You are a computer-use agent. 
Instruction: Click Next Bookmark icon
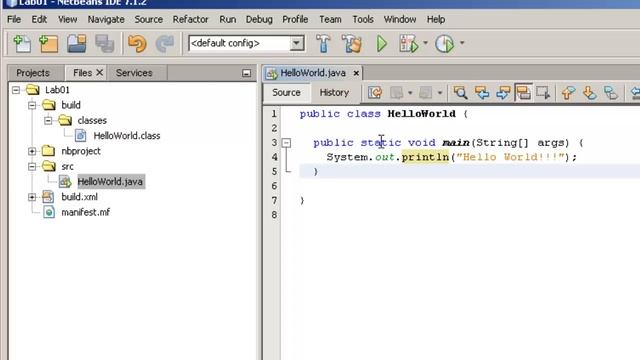(589, 93)
